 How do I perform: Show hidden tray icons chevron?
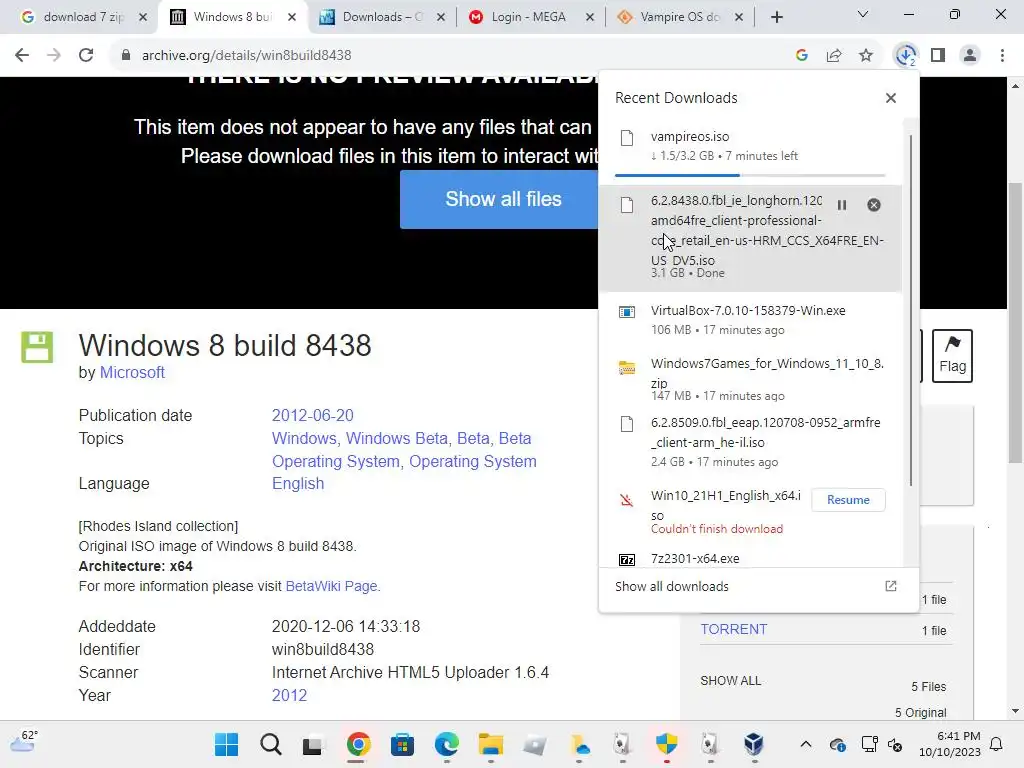tap(806, 744)
